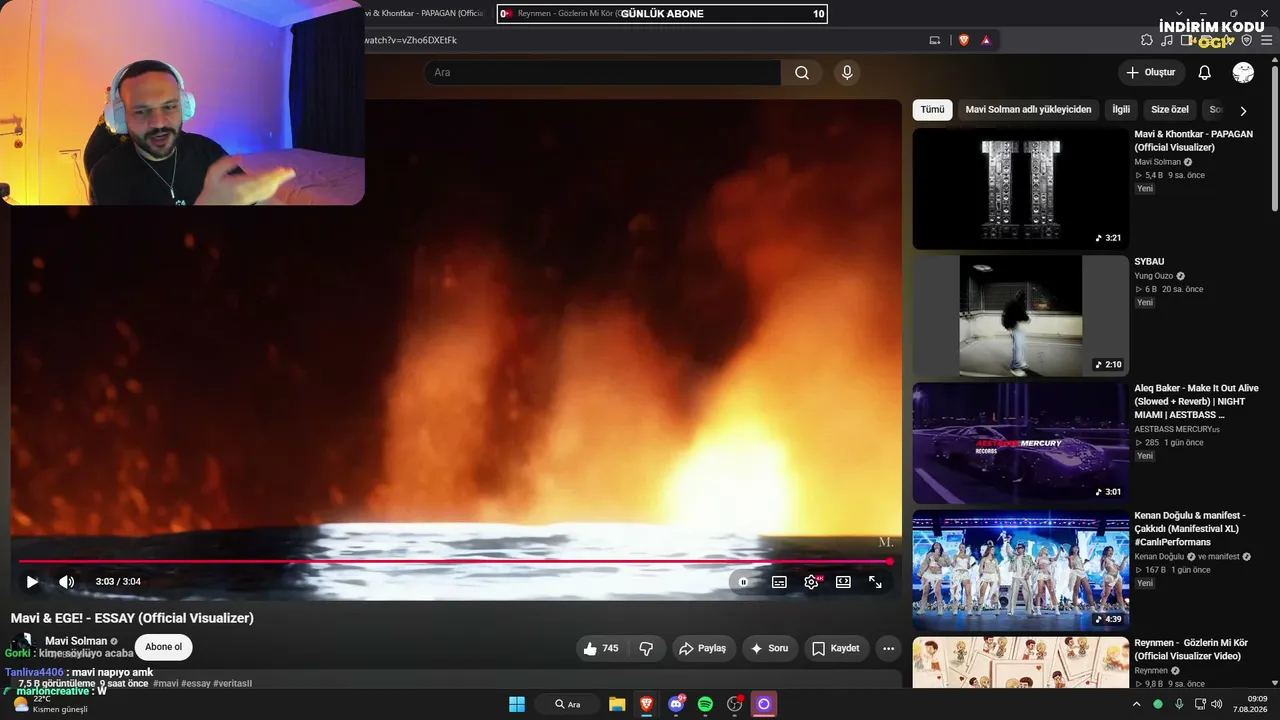Click the install app icon in address bar
The image size is (1280, 720).
(935, 40)
